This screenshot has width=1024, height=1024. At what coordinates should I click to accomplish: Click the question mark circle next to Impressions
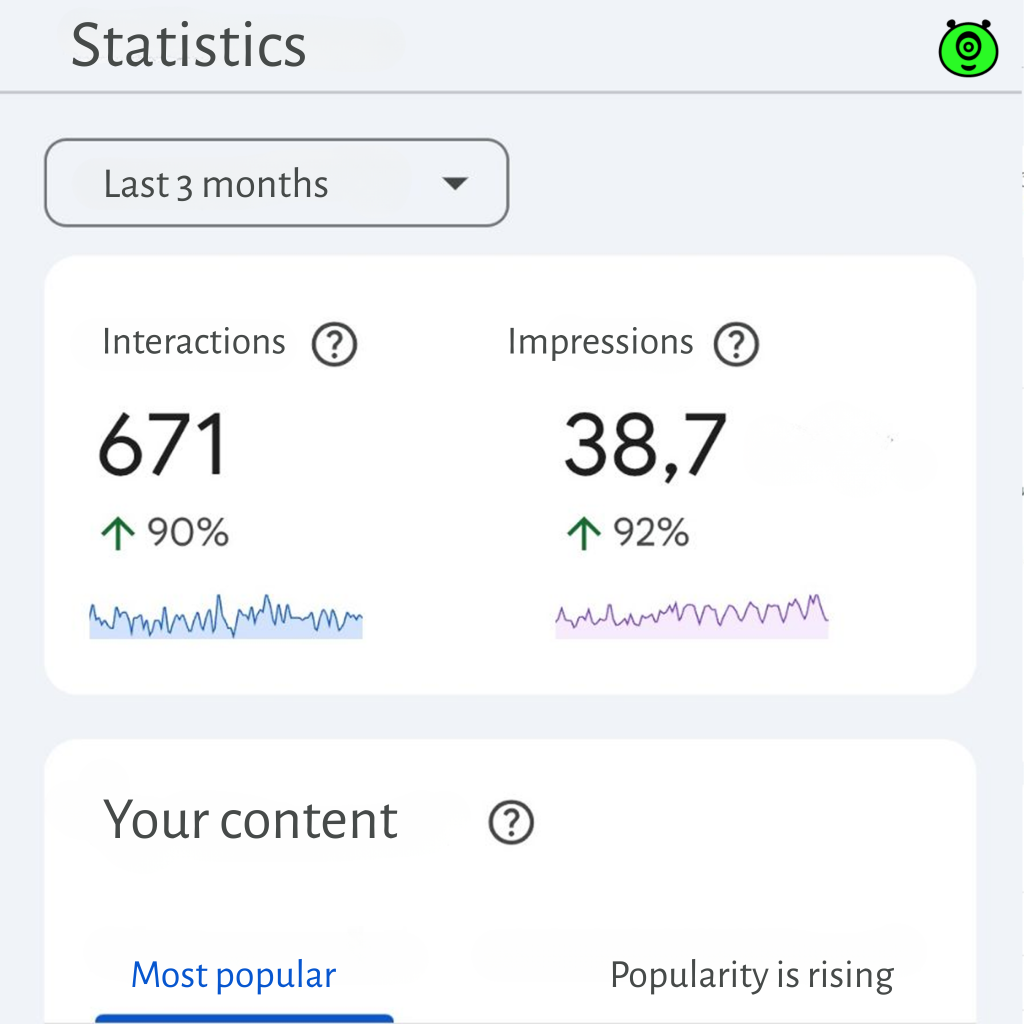pos(736,344)
